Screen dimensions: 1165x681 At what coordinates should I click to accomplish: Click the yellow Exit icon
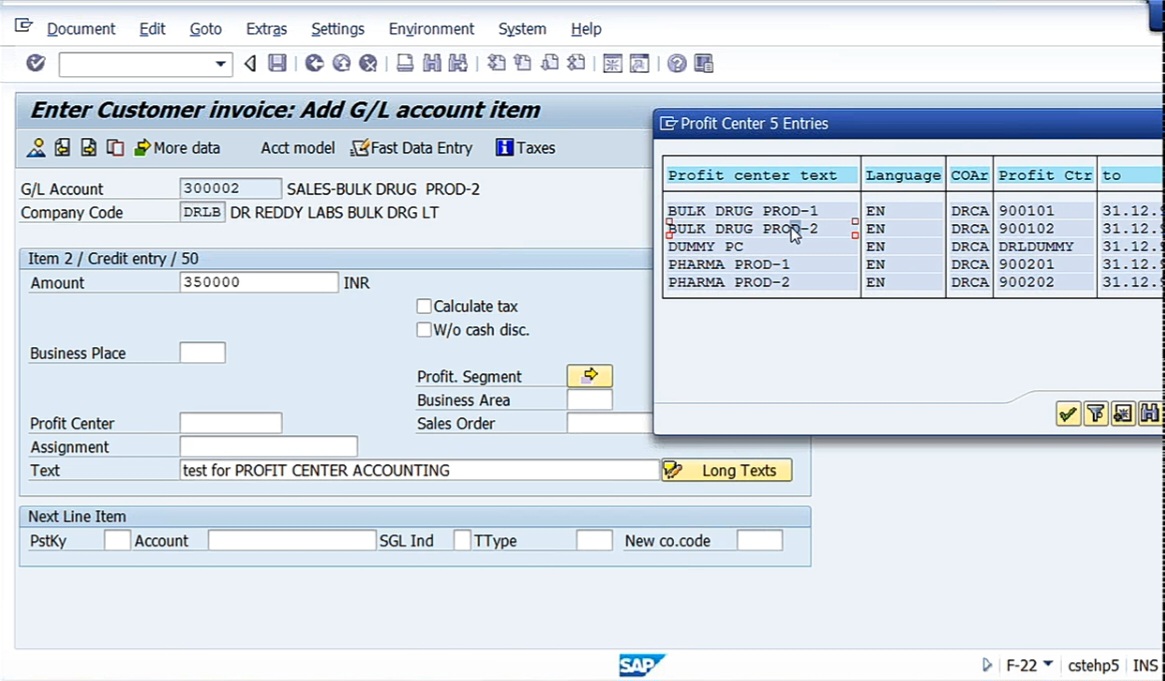(341, 63)
